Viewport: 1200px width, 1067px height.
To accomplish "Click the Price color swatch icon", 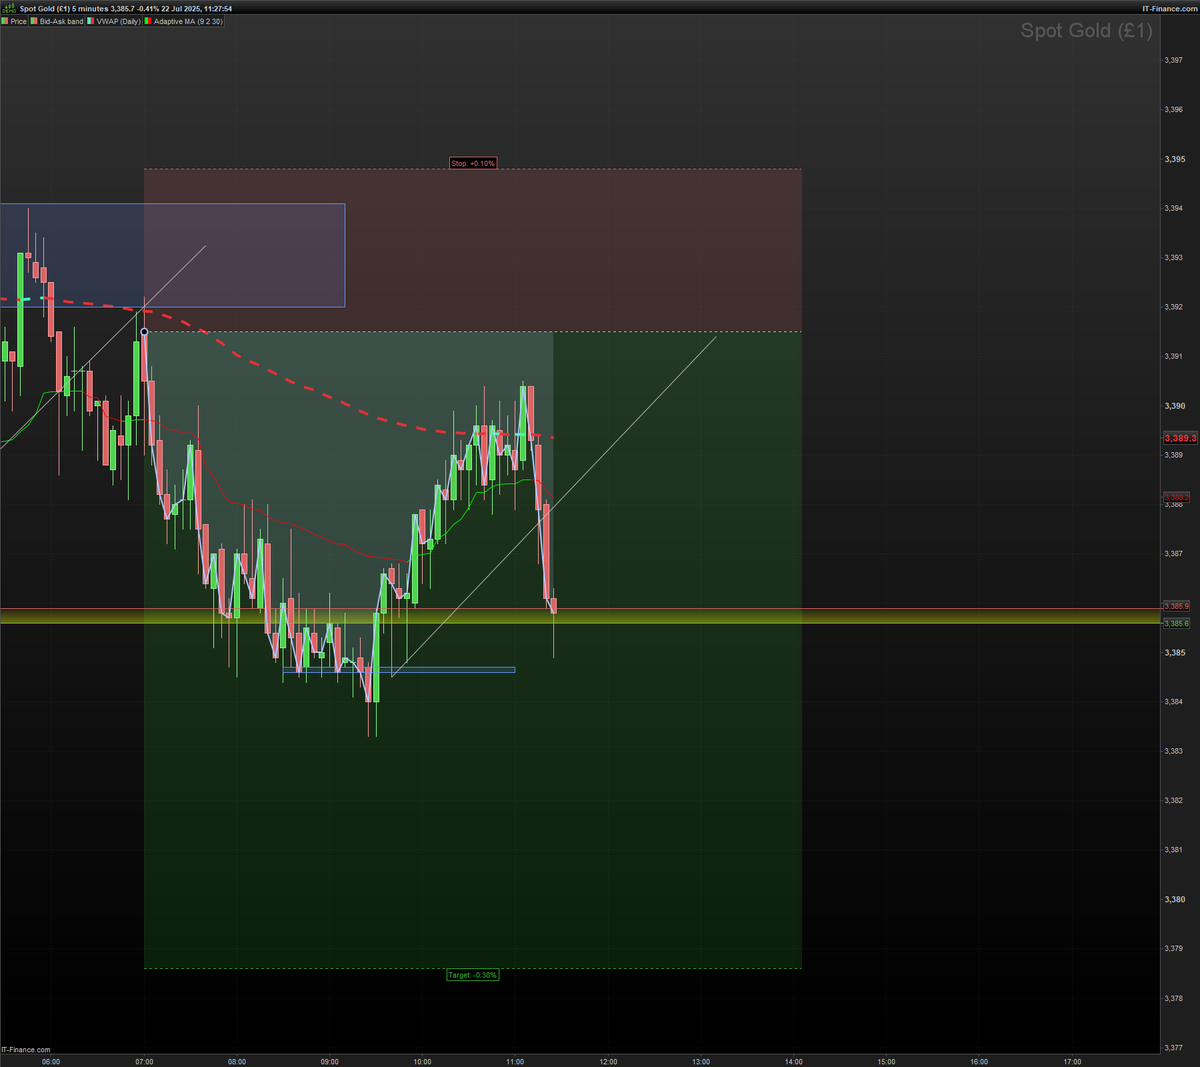I will click(x=5, y=21).
